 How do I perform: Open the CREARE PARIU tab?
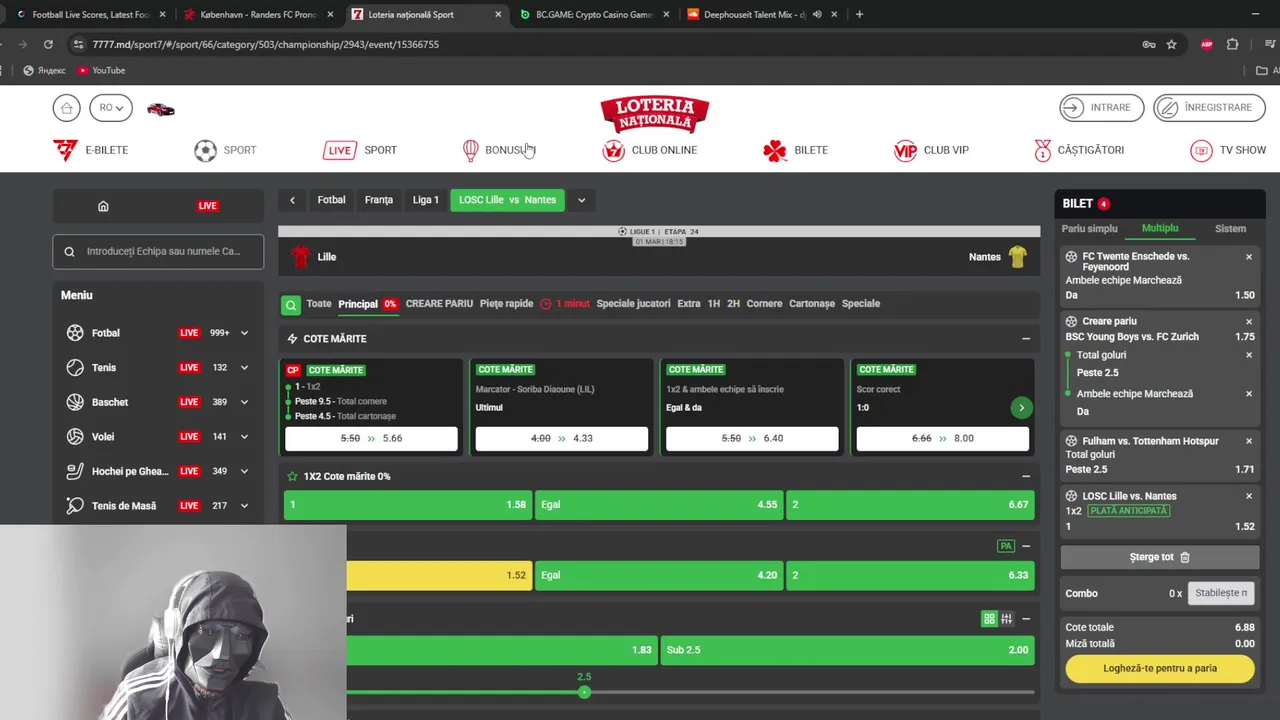(x=439, y=304)
